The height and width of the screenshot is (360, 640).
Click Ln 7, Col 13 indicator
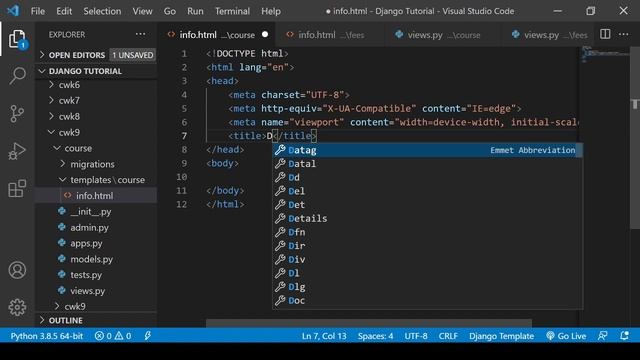tap(324, 336)
